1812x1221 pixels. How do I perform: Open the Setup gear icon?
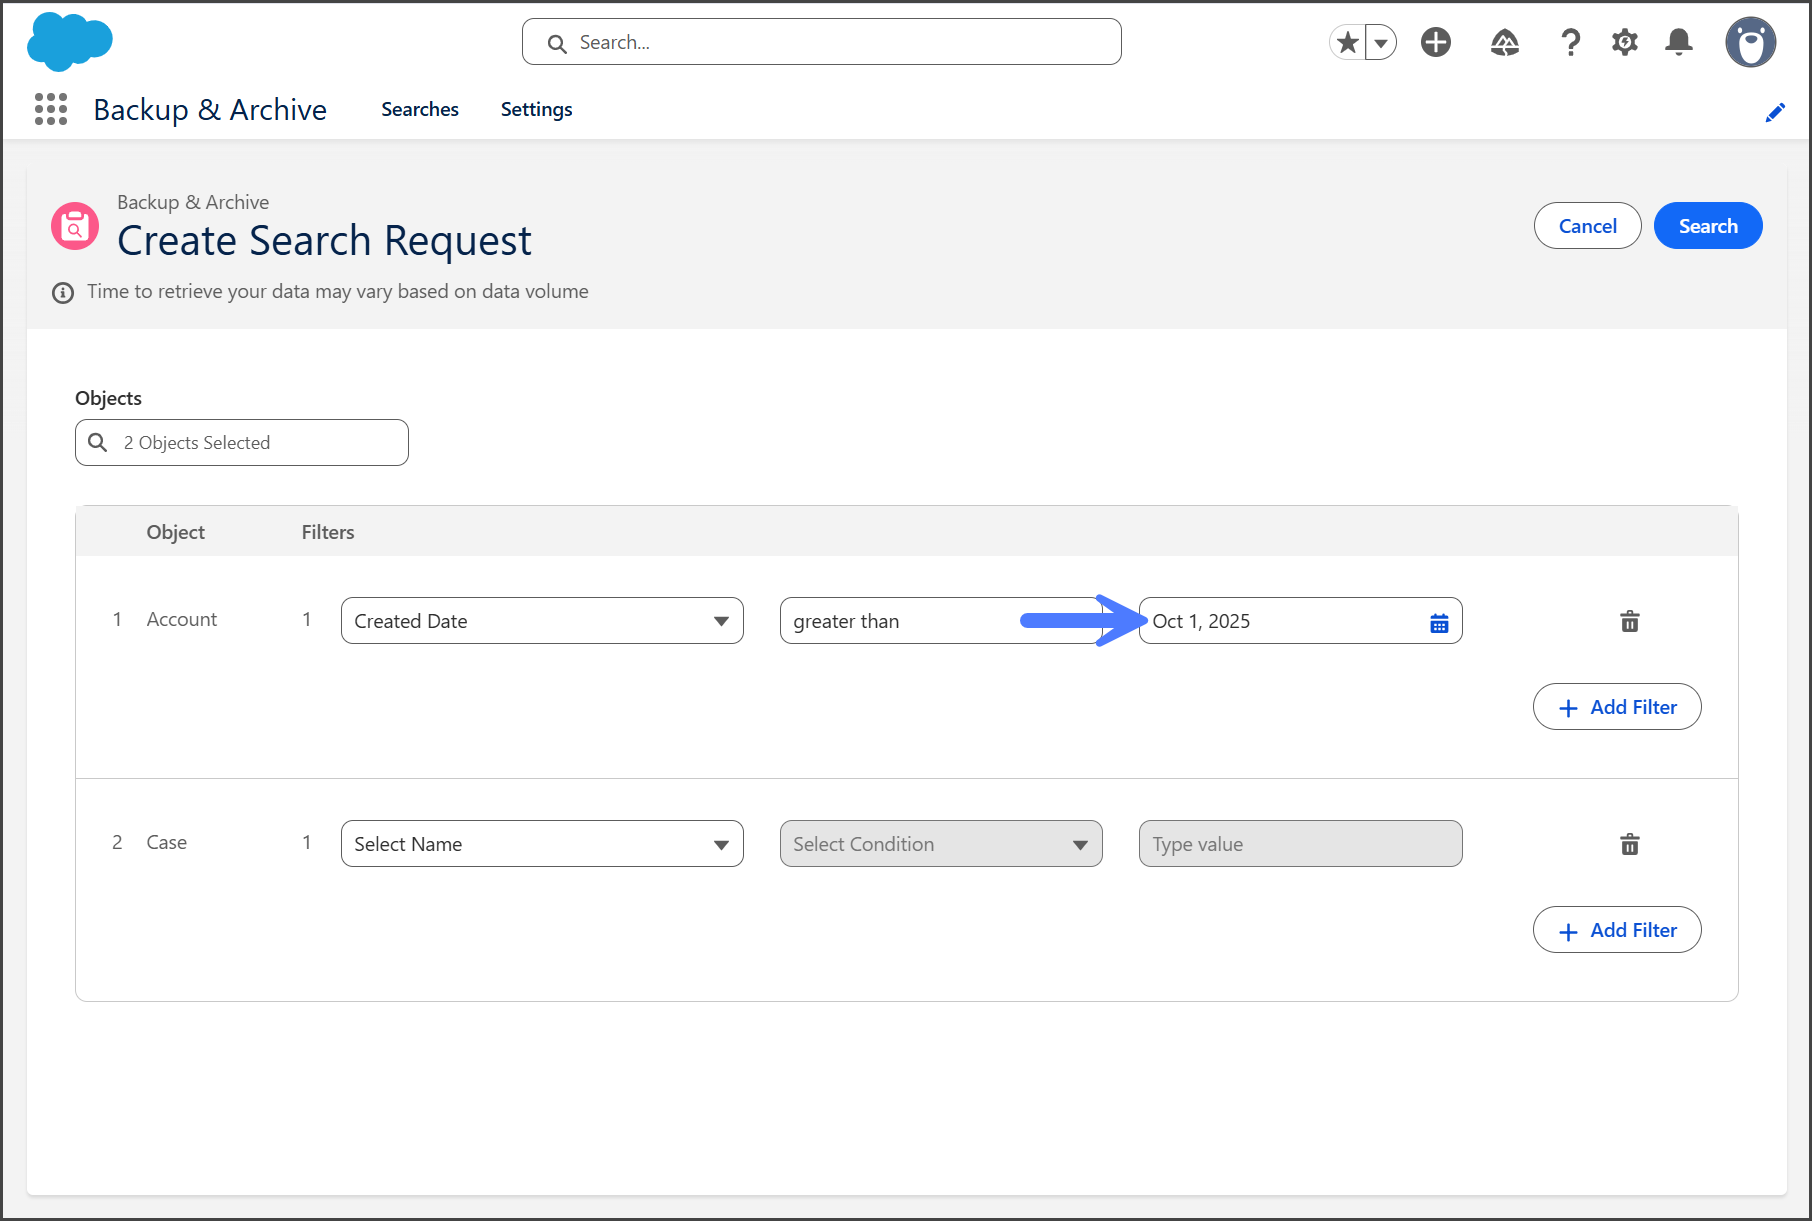[1625, 42]
